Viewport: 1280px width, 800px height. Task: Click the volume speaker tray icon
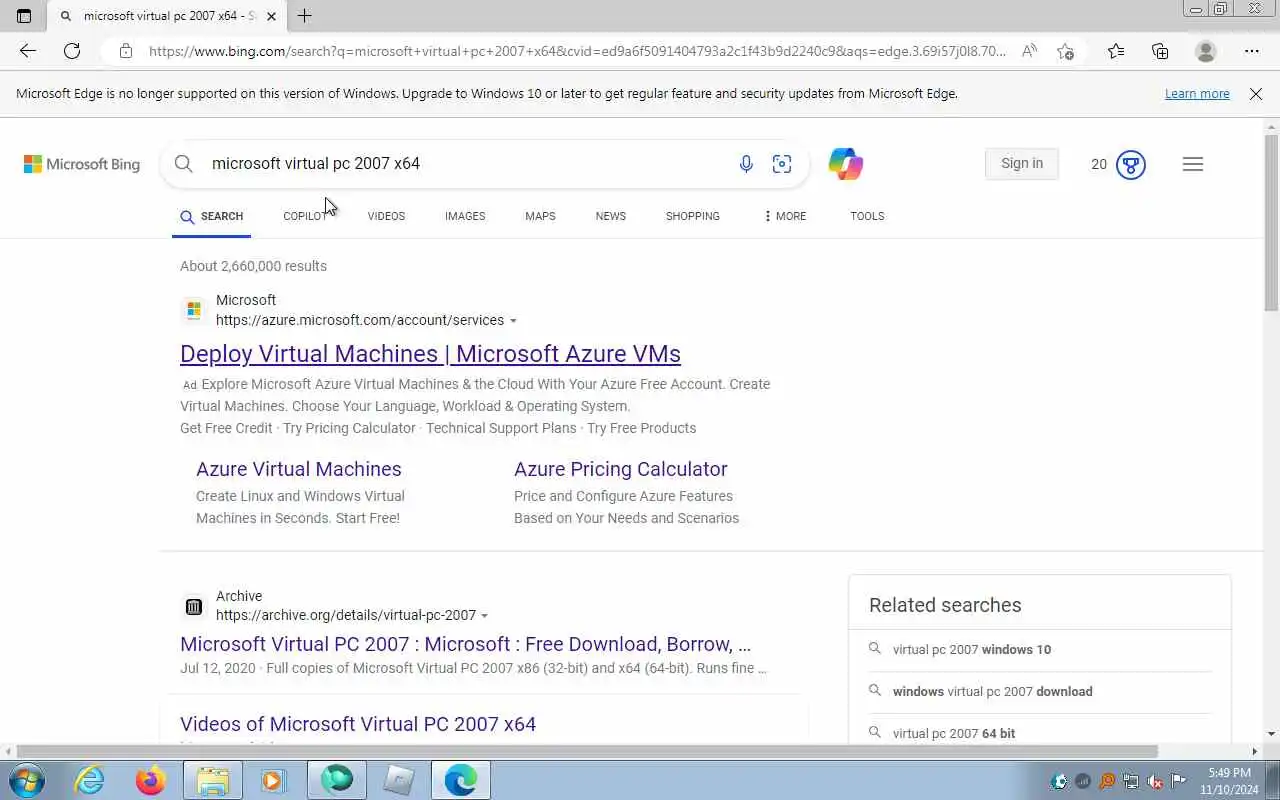(1155, 782)
